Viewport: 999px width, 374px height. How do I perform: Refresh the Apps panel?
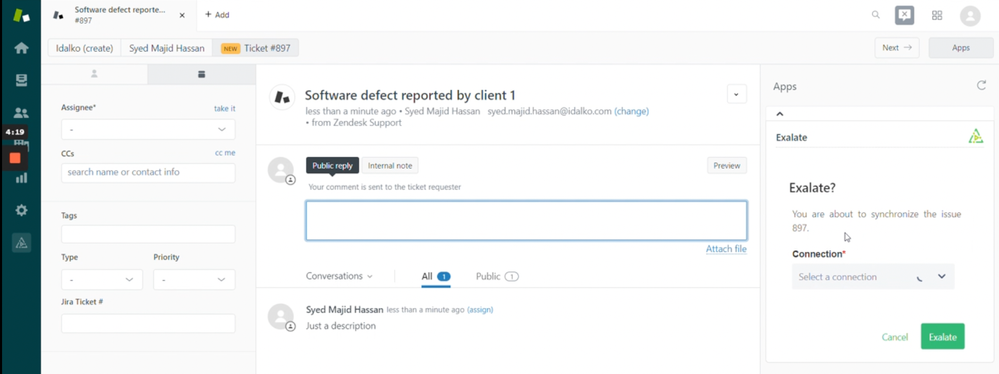click(x=981, y=85)
